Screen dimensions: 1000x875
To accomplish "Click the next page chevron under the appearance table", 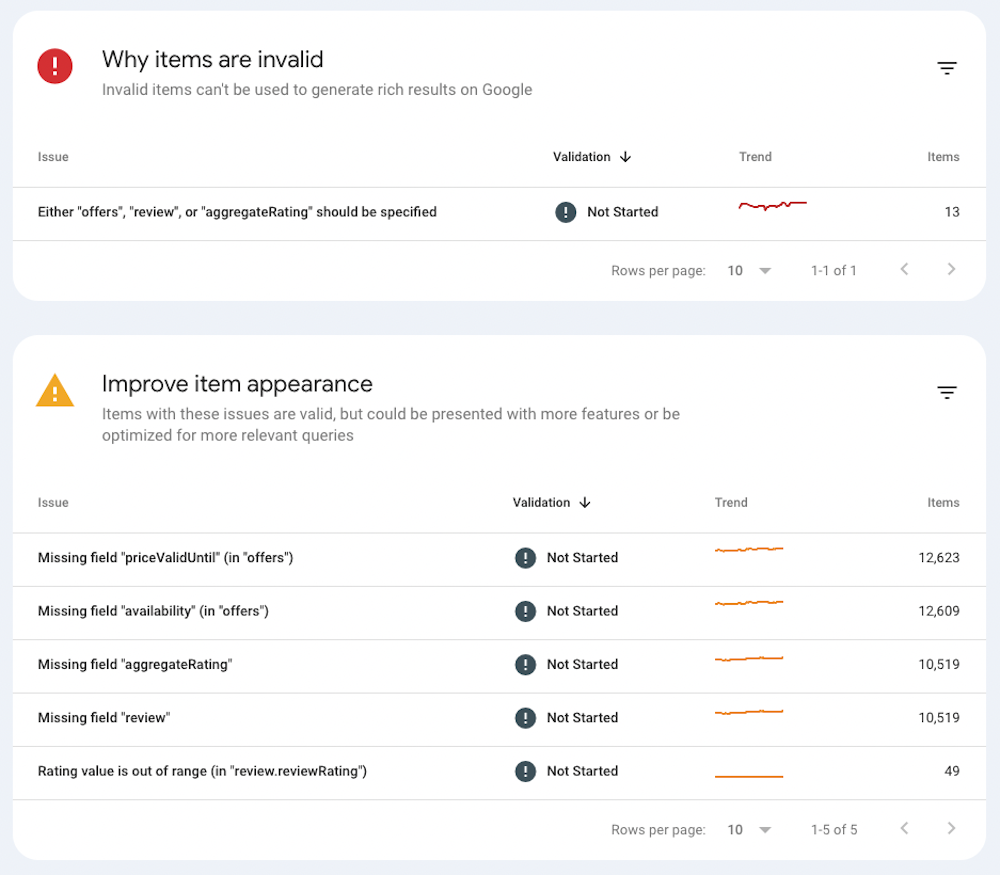I will tap(951, 829).
